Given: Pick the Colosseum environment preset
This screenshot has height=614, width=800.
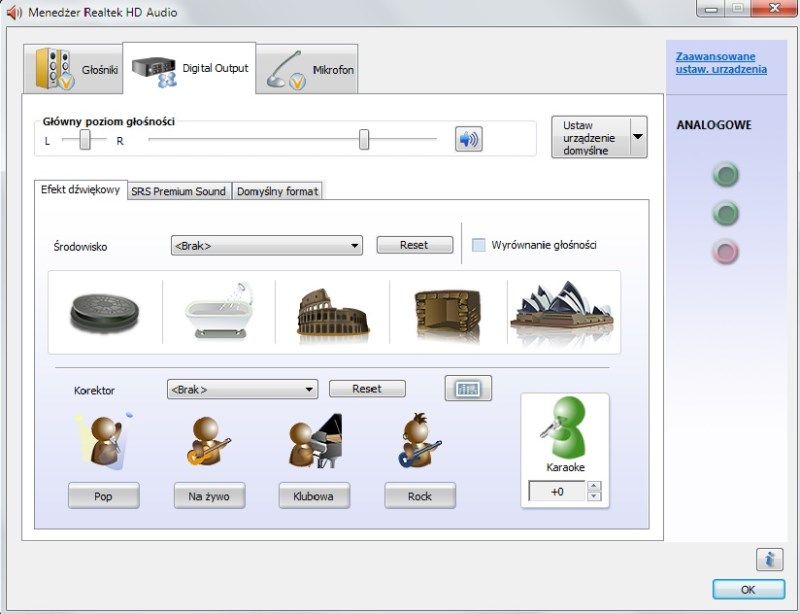Looking at the screenshot, I should point(333,313).
